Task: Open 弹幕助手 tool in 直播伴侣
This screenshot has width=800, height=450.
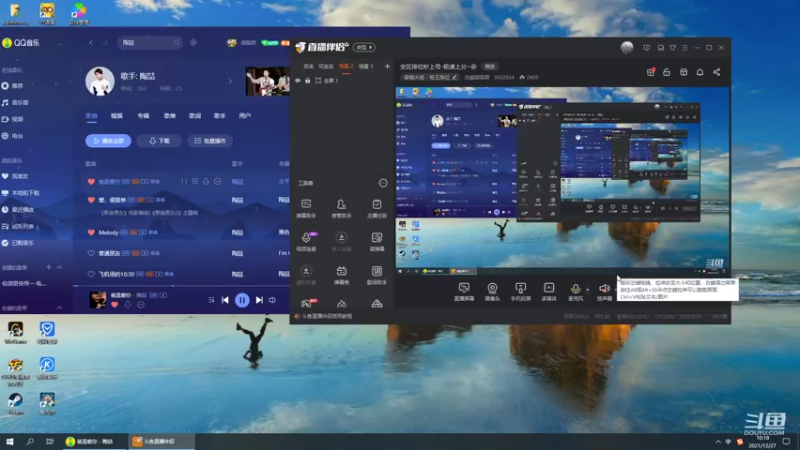Action: point(306,209)
